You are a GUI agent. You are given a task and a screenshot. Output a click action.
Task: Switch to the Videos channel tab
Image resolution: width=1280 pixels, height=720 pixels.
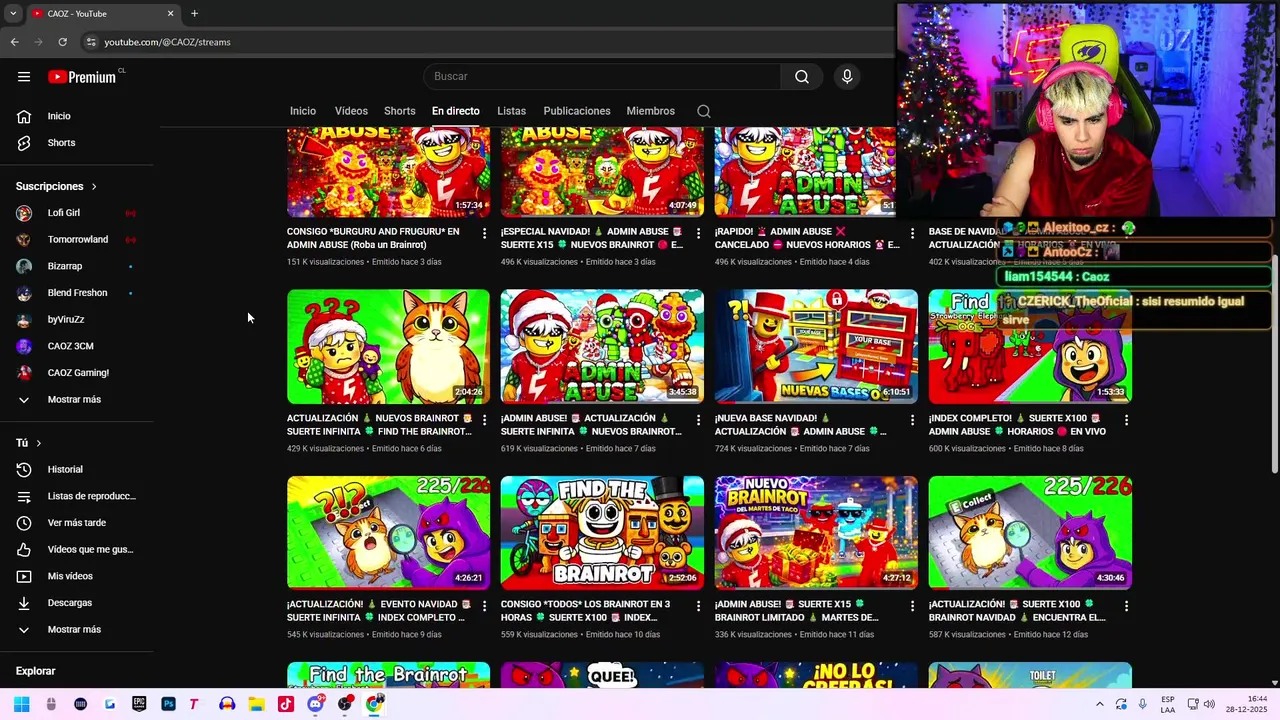(x=351, y=111)
